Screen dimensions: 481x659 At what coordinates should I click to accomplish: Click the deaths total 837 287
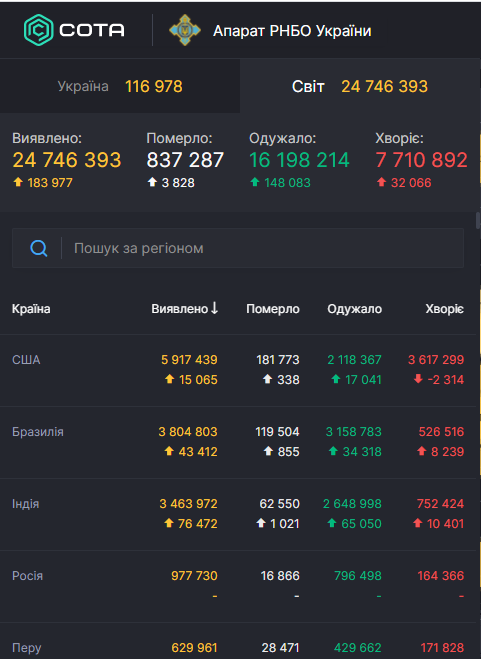(185, 160)
